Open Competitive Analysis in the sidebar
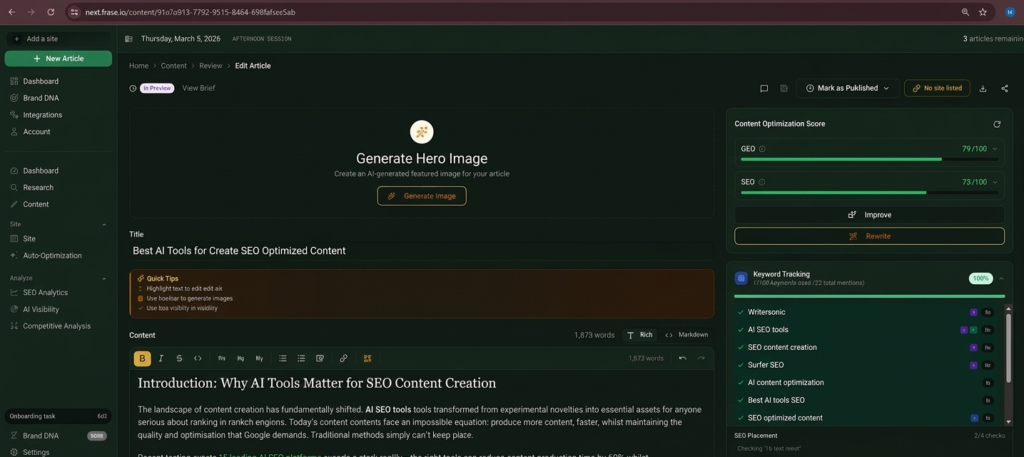The image size is (1024, 457). pos(57,326)
